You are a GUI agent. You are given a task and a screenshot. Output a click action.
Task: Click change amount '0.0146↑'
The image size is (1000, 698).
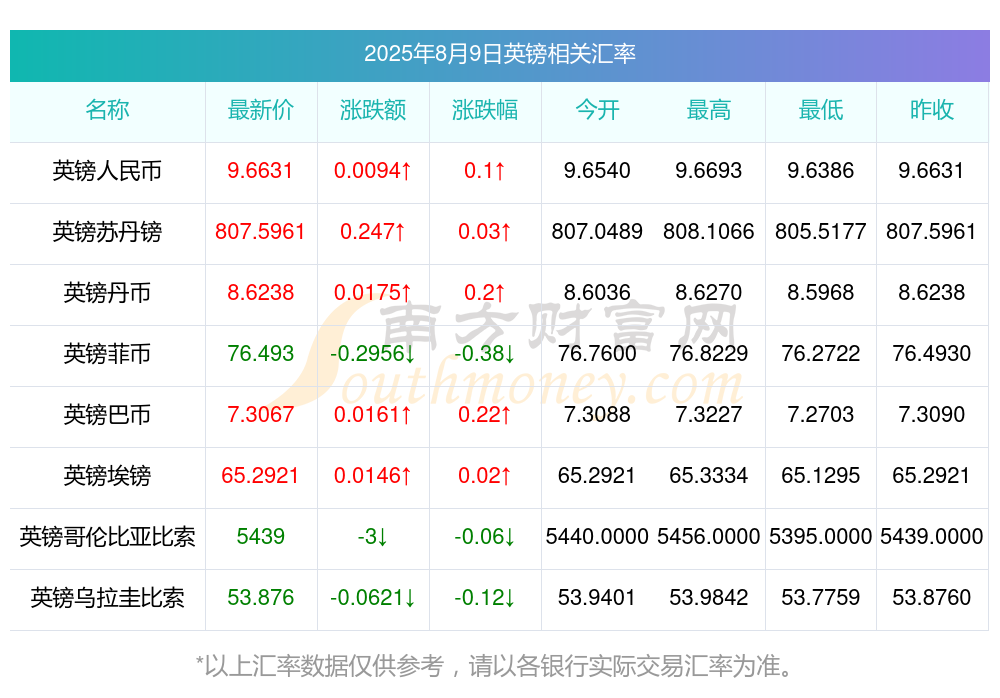point(372,476)
